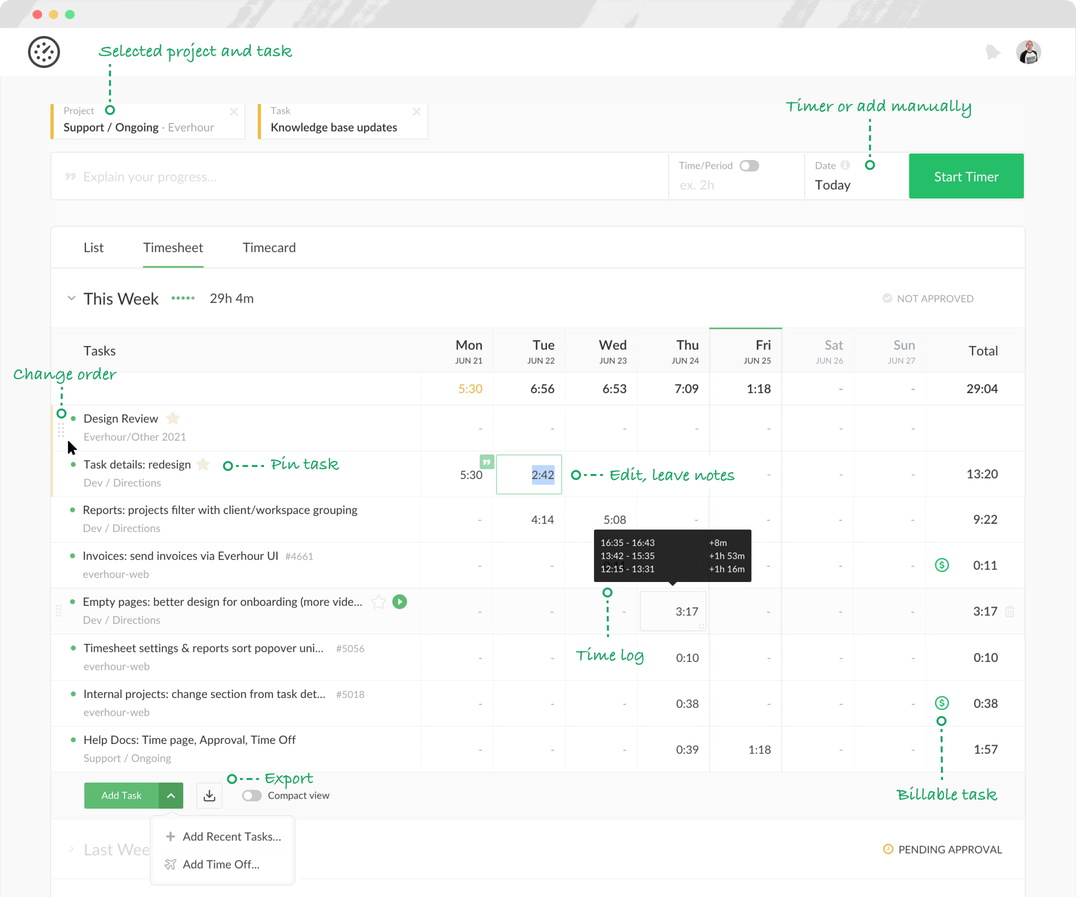Expand the Last Week section

point(70,849)
